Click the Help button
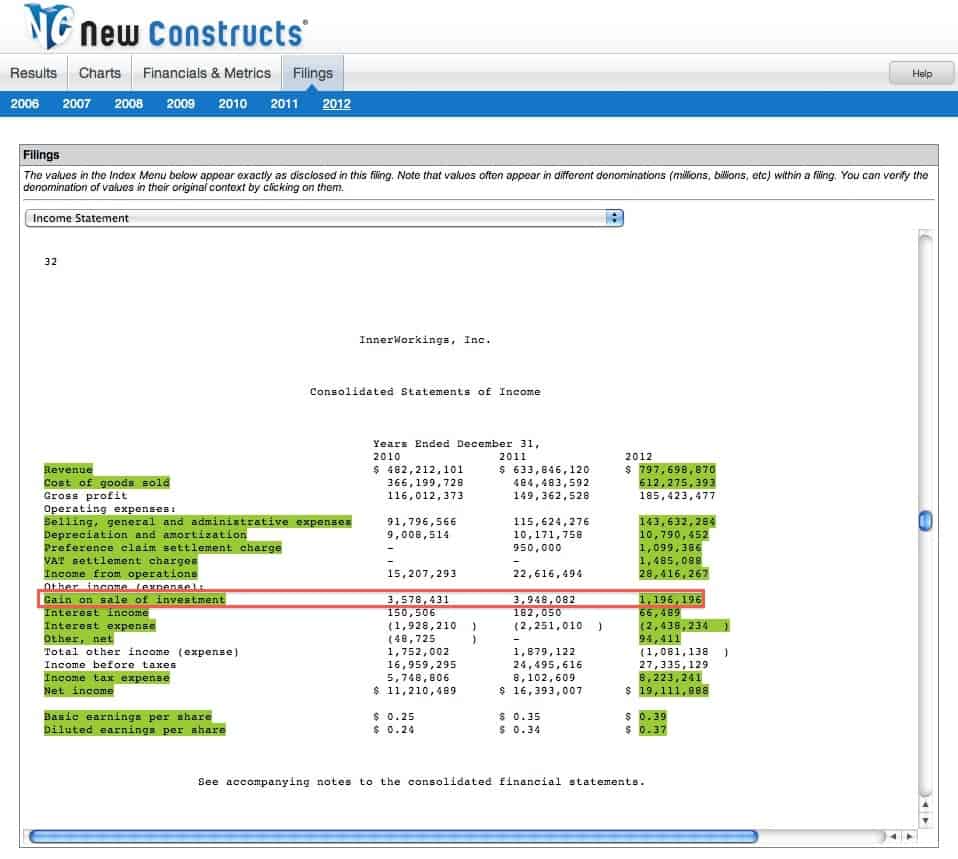The image size is (958, 859). click(x=921, y=73)
